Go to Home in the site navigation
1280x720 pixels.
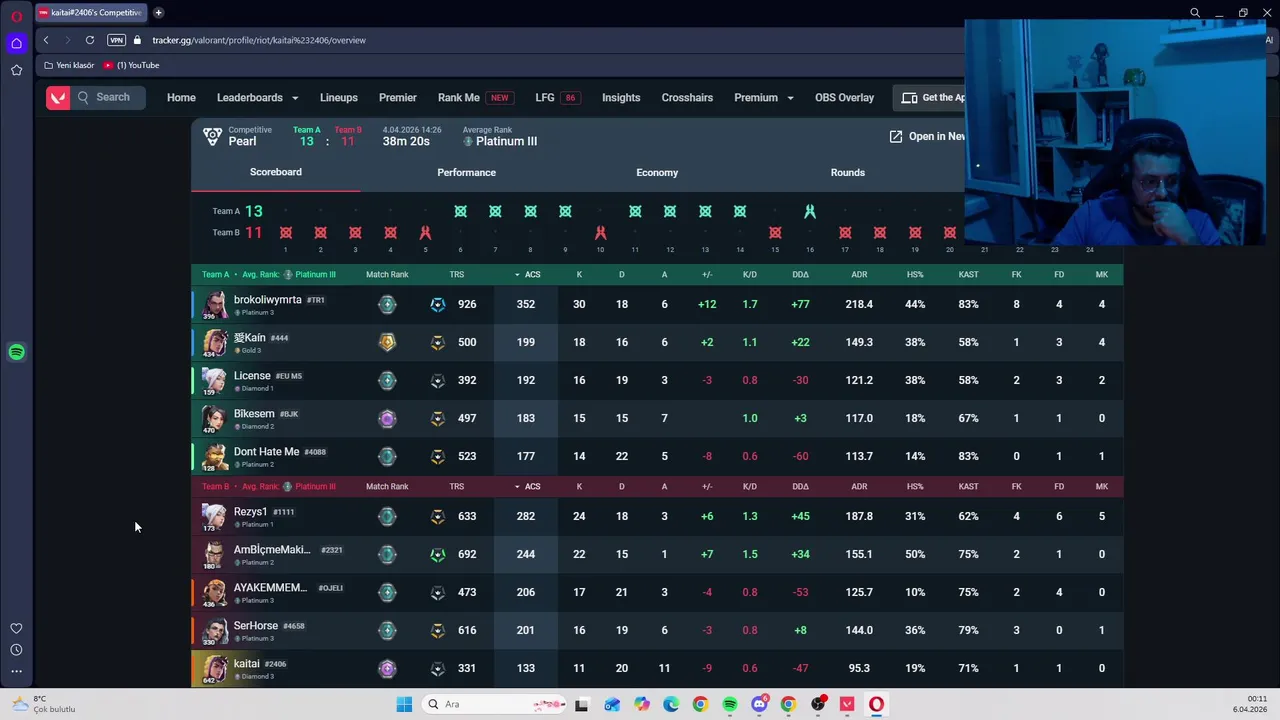click(x=181, y=97)
